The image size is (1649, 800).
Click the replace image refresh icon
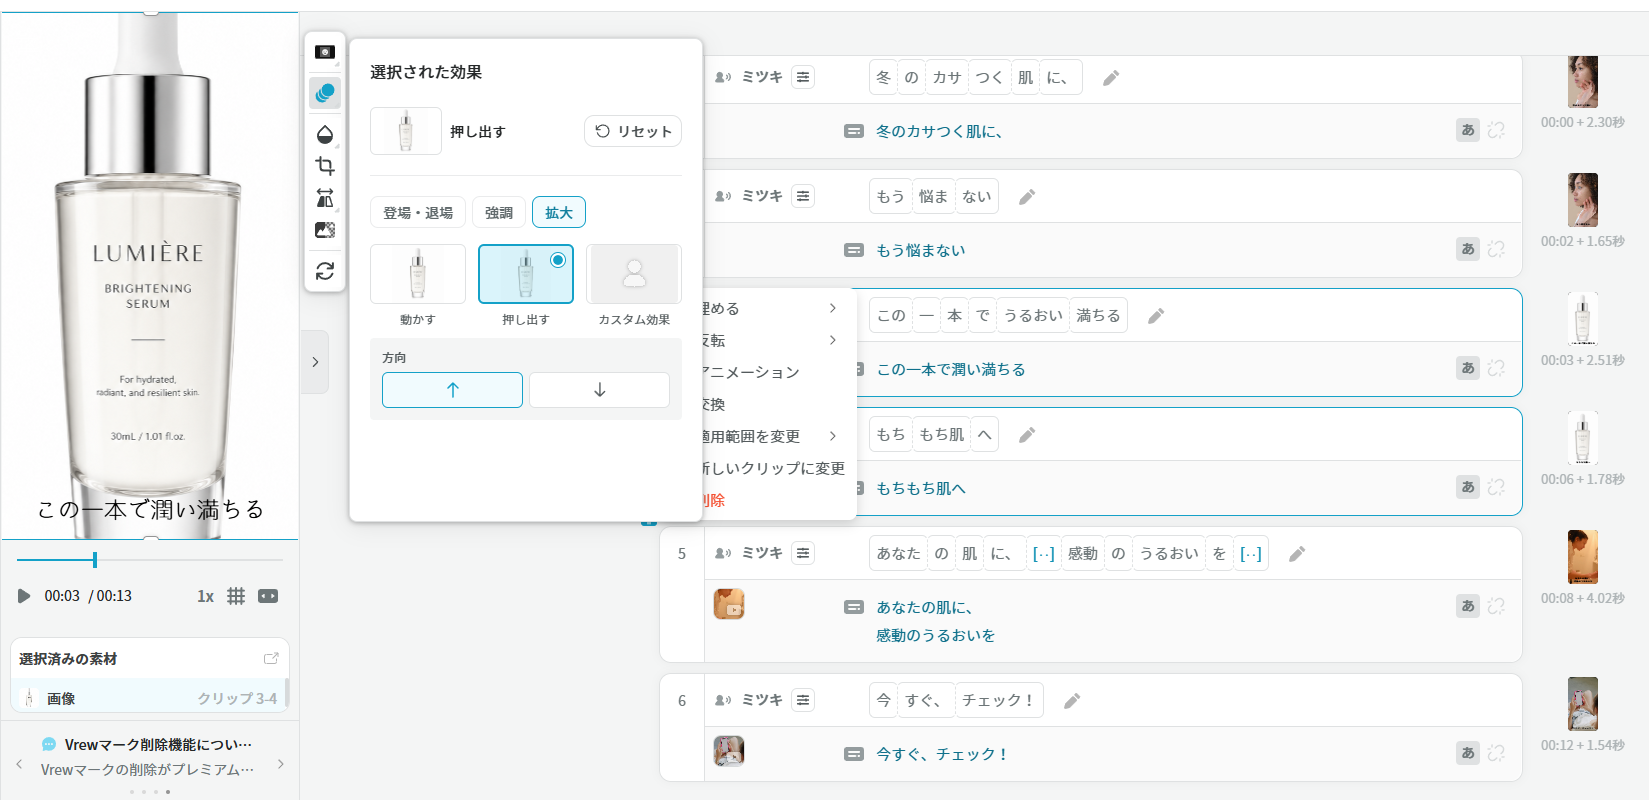coord(325,271)
